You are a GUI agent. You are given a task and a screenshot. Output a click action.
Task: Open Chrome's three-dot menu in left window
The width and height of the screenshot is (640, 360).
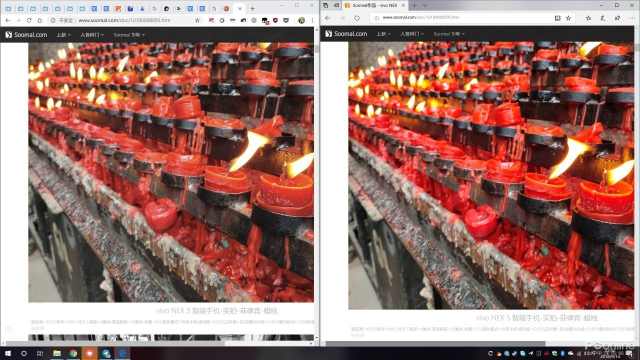click(312, 20)
